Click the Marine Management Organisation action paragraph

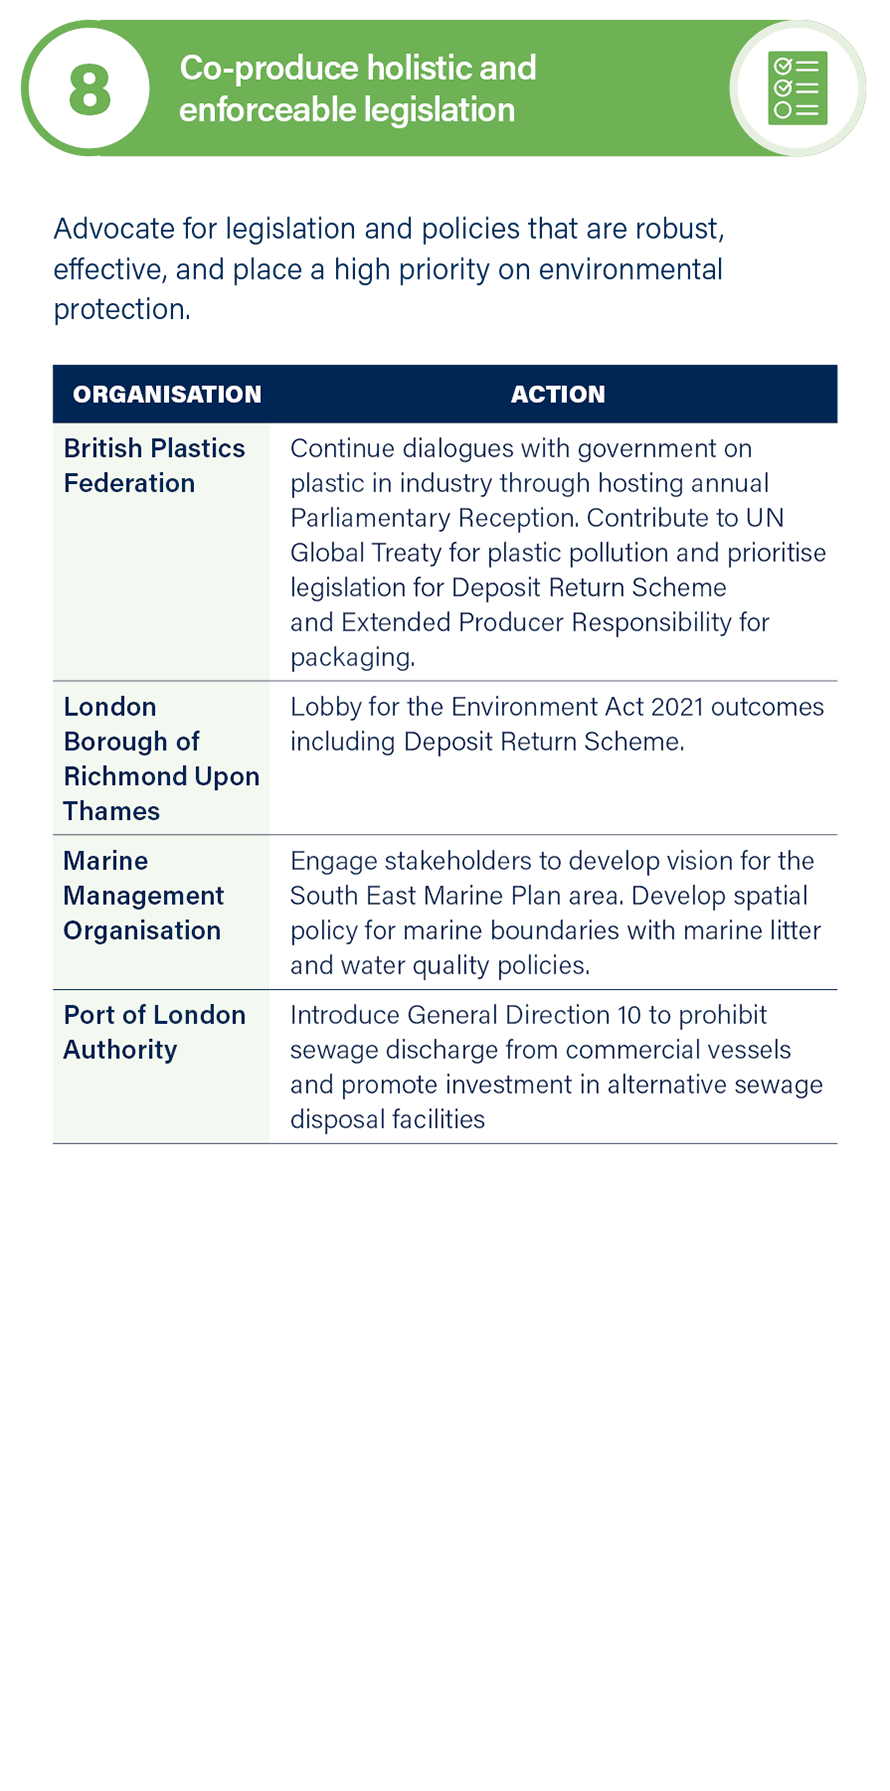pos(555,913)
